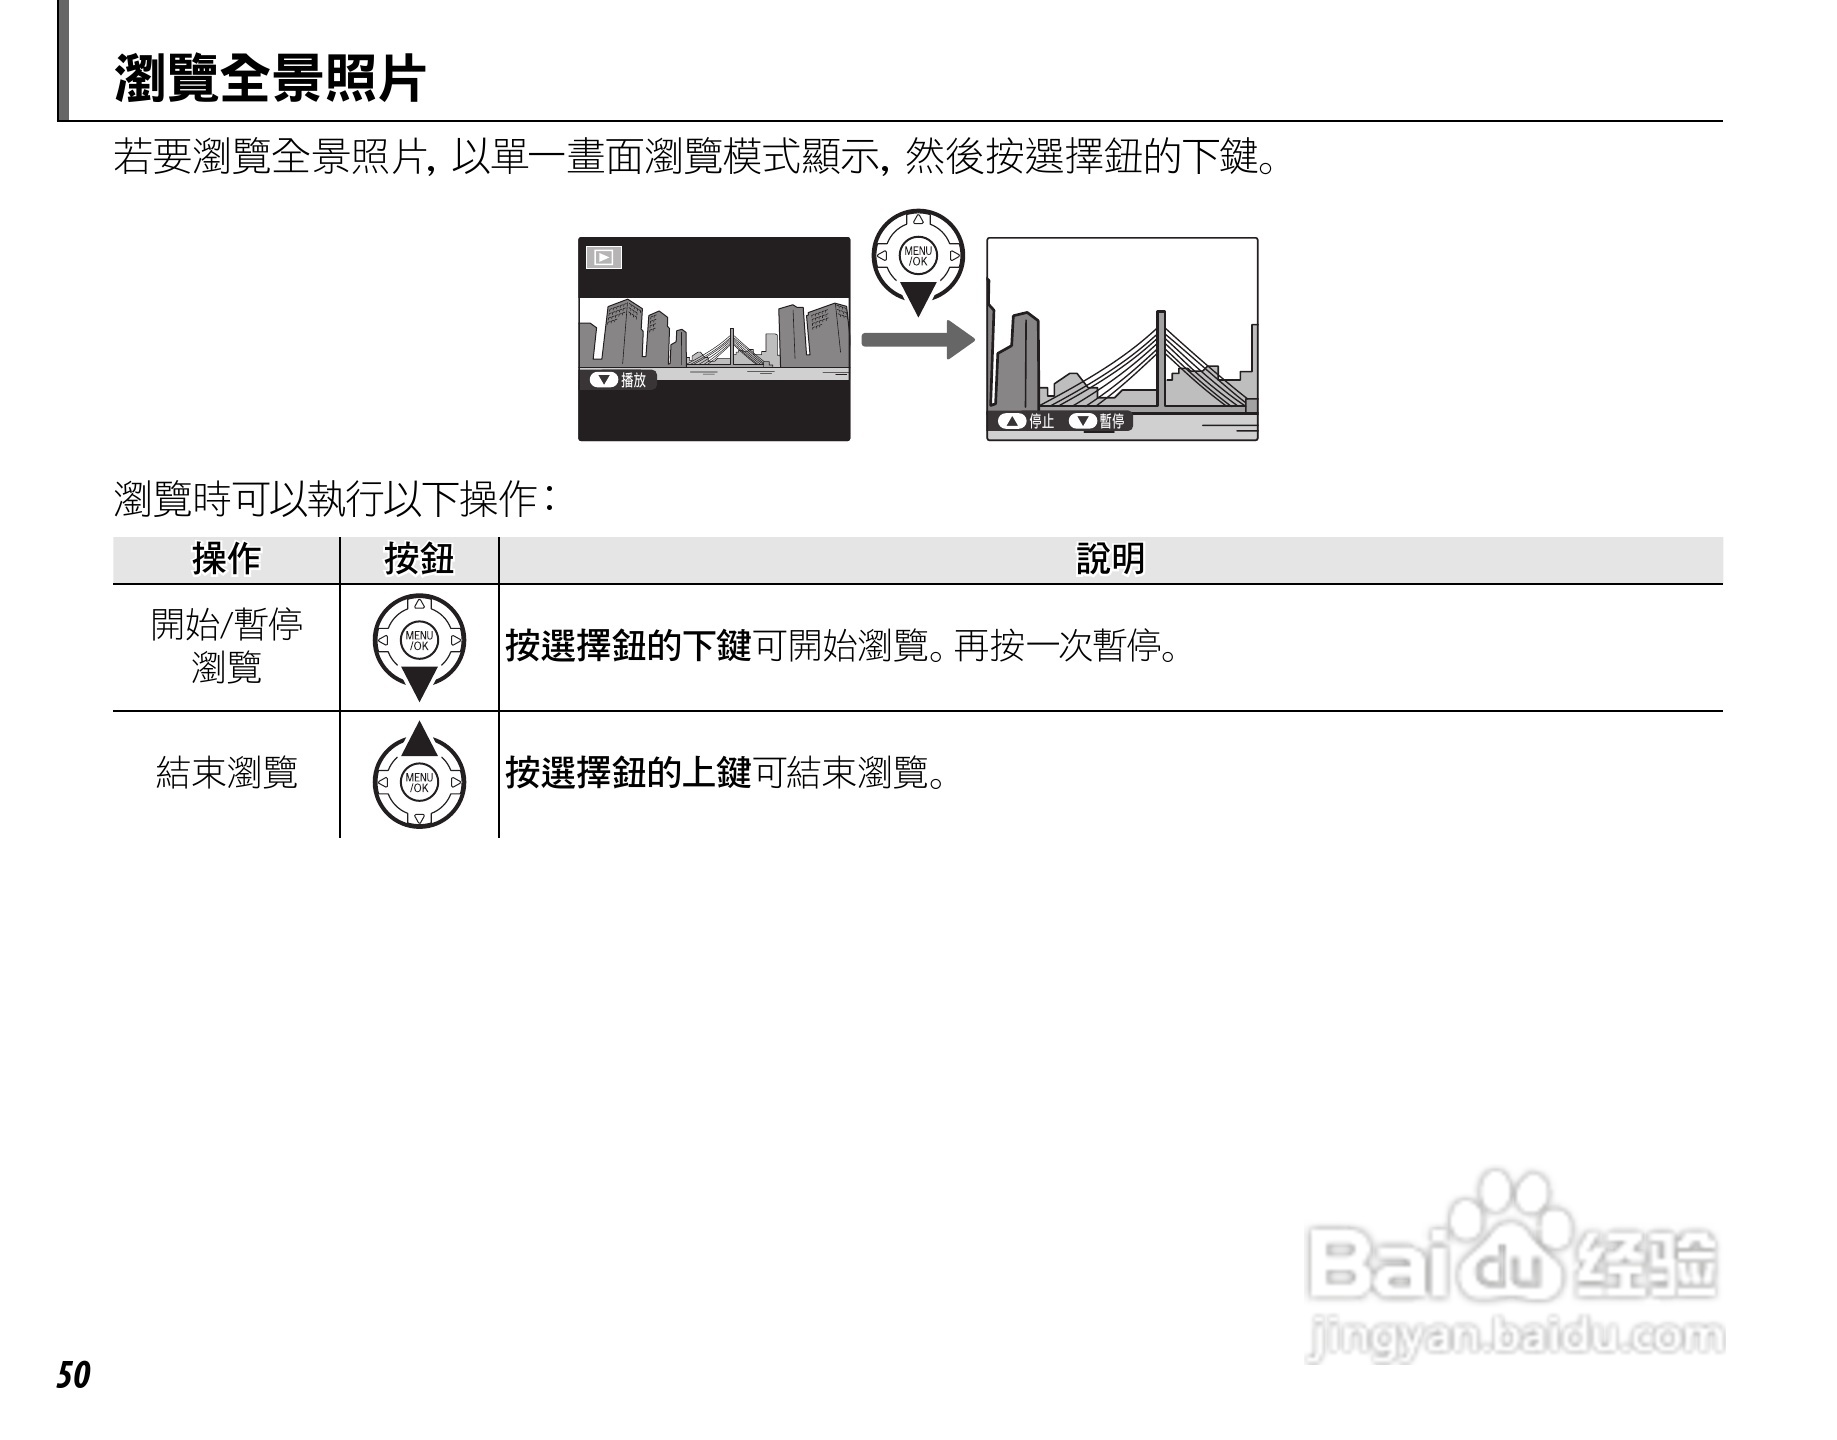Click the selector dial icon in the 開始/暫停 row

[419, 646]
